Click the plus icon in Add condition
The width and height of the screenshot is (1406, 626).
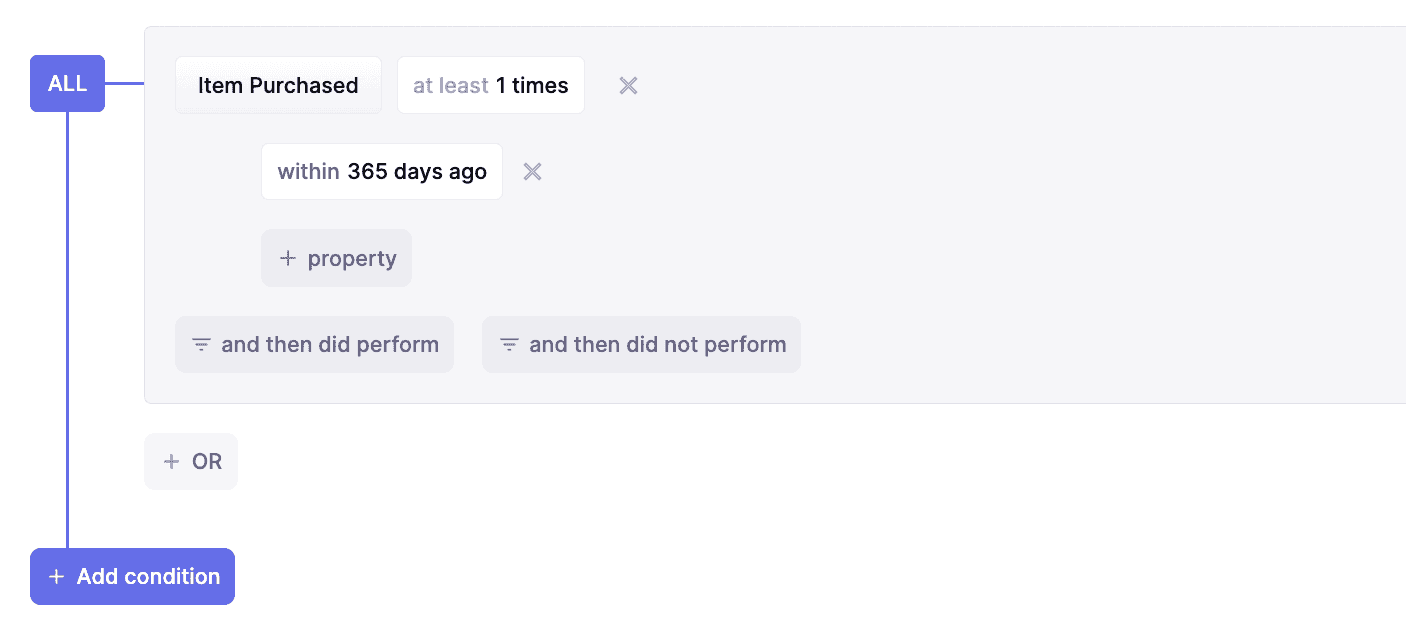[x=57, y=577]
